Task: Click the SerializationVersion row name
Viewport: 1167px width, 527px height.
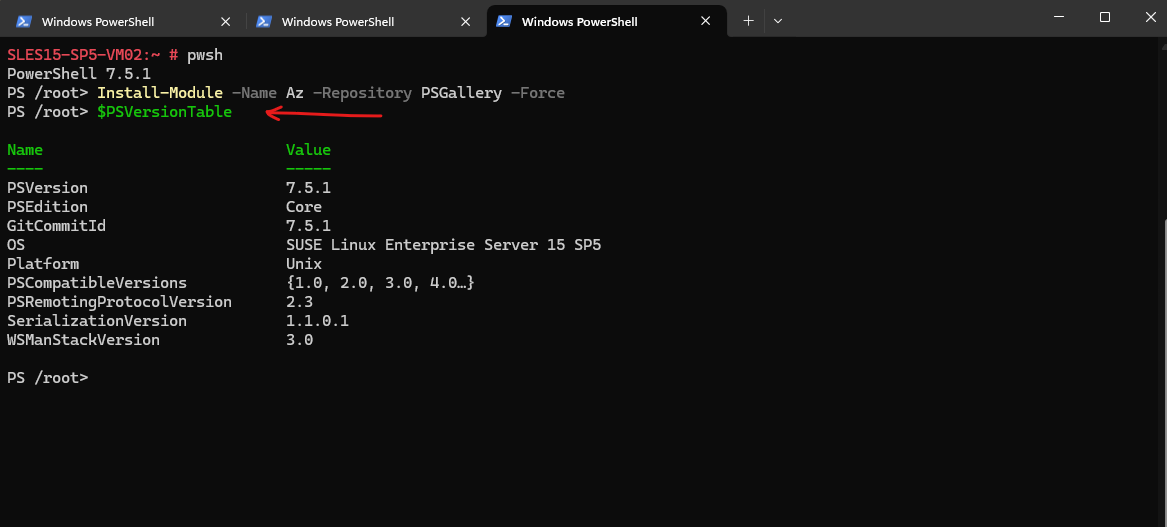Action: point(97,322)
